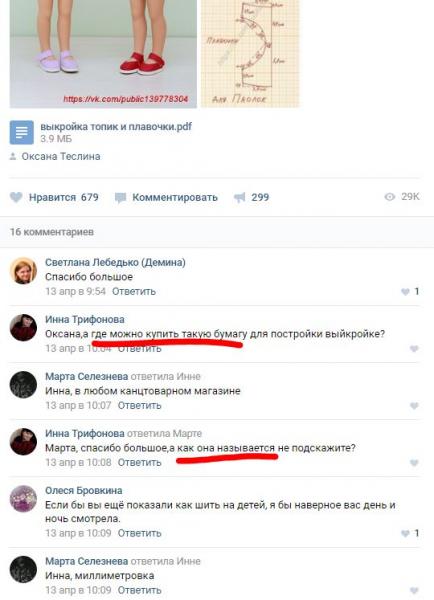Click the speech bubble icon by Комментировать
The image size is (434, 600).
[120, 198]
